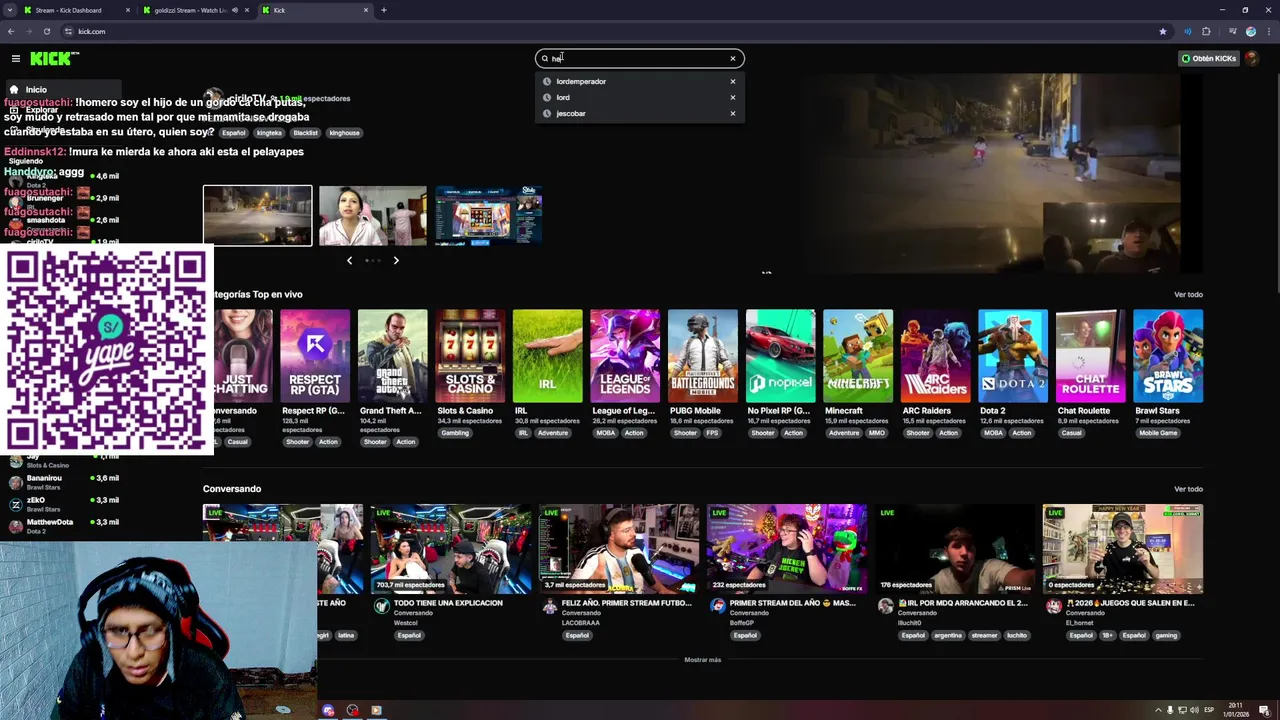Open the tab search dropdown arrow

click(9, 10)
